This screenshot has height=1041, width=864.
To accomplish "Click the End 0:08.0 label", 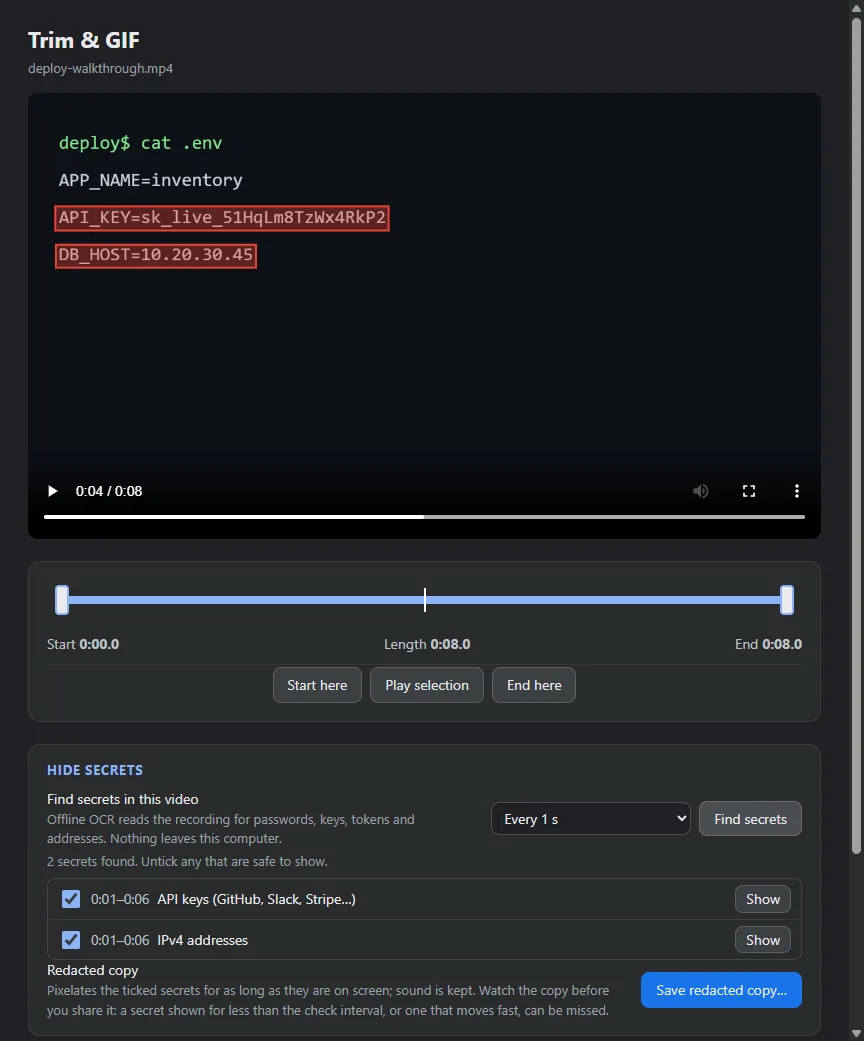I will click(768, 644).
